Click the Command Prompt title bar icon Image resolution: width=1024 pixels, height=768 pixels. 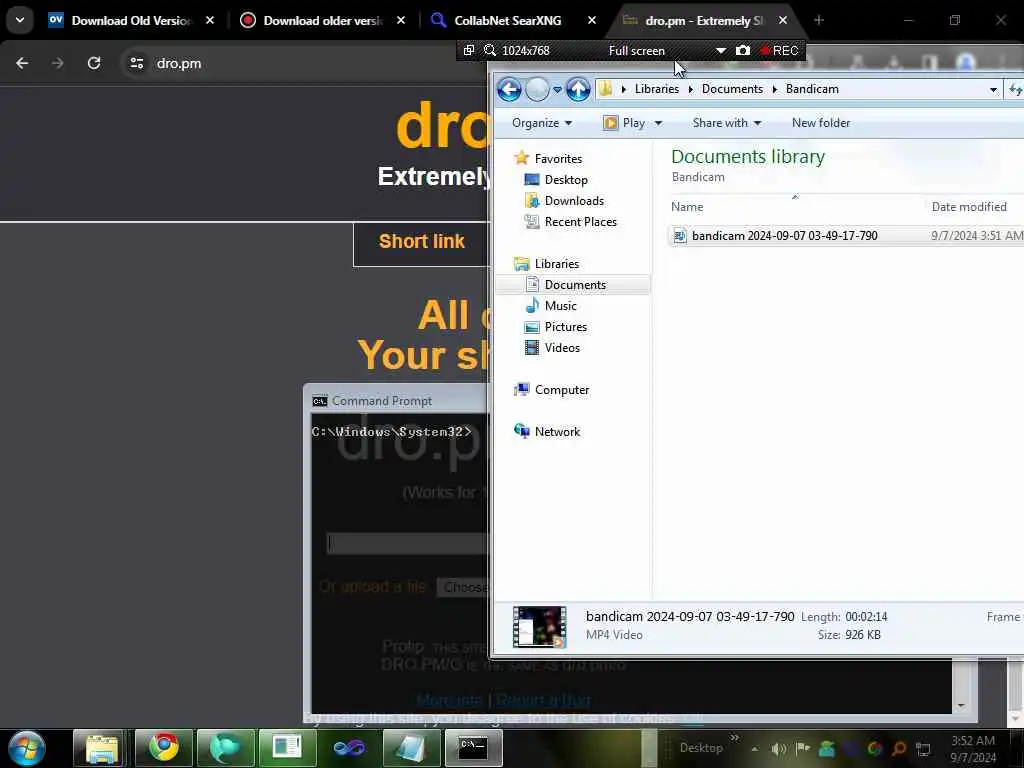coord(319,401)
